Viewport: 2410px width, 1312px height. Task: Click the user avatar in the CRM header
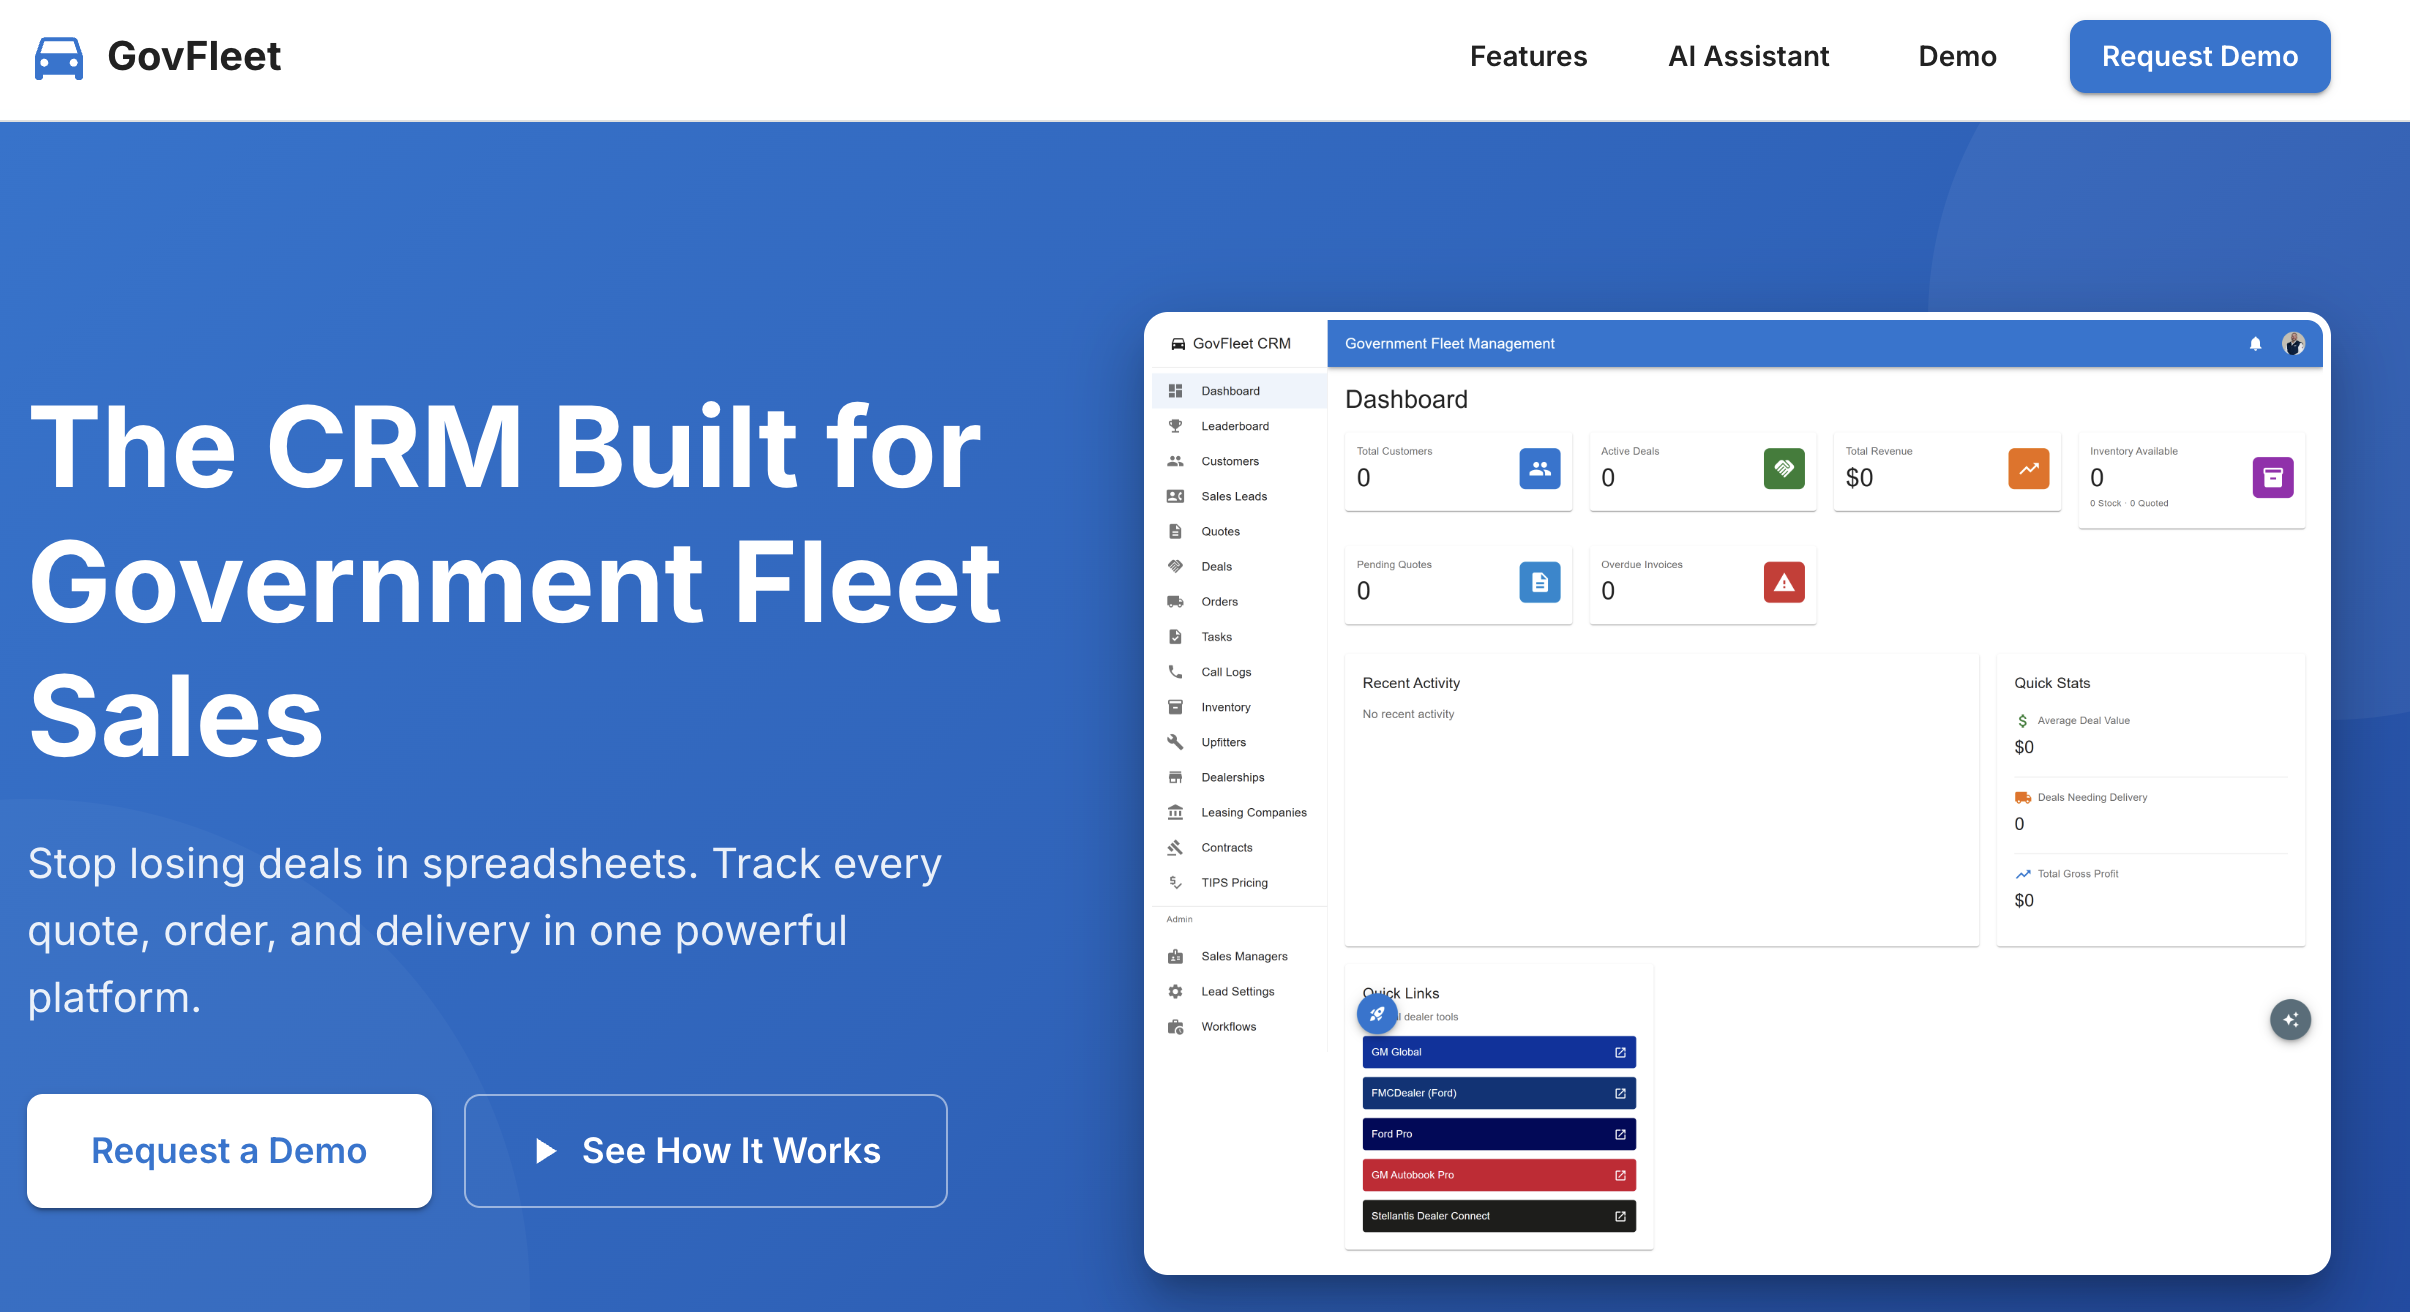[2294, 343]
